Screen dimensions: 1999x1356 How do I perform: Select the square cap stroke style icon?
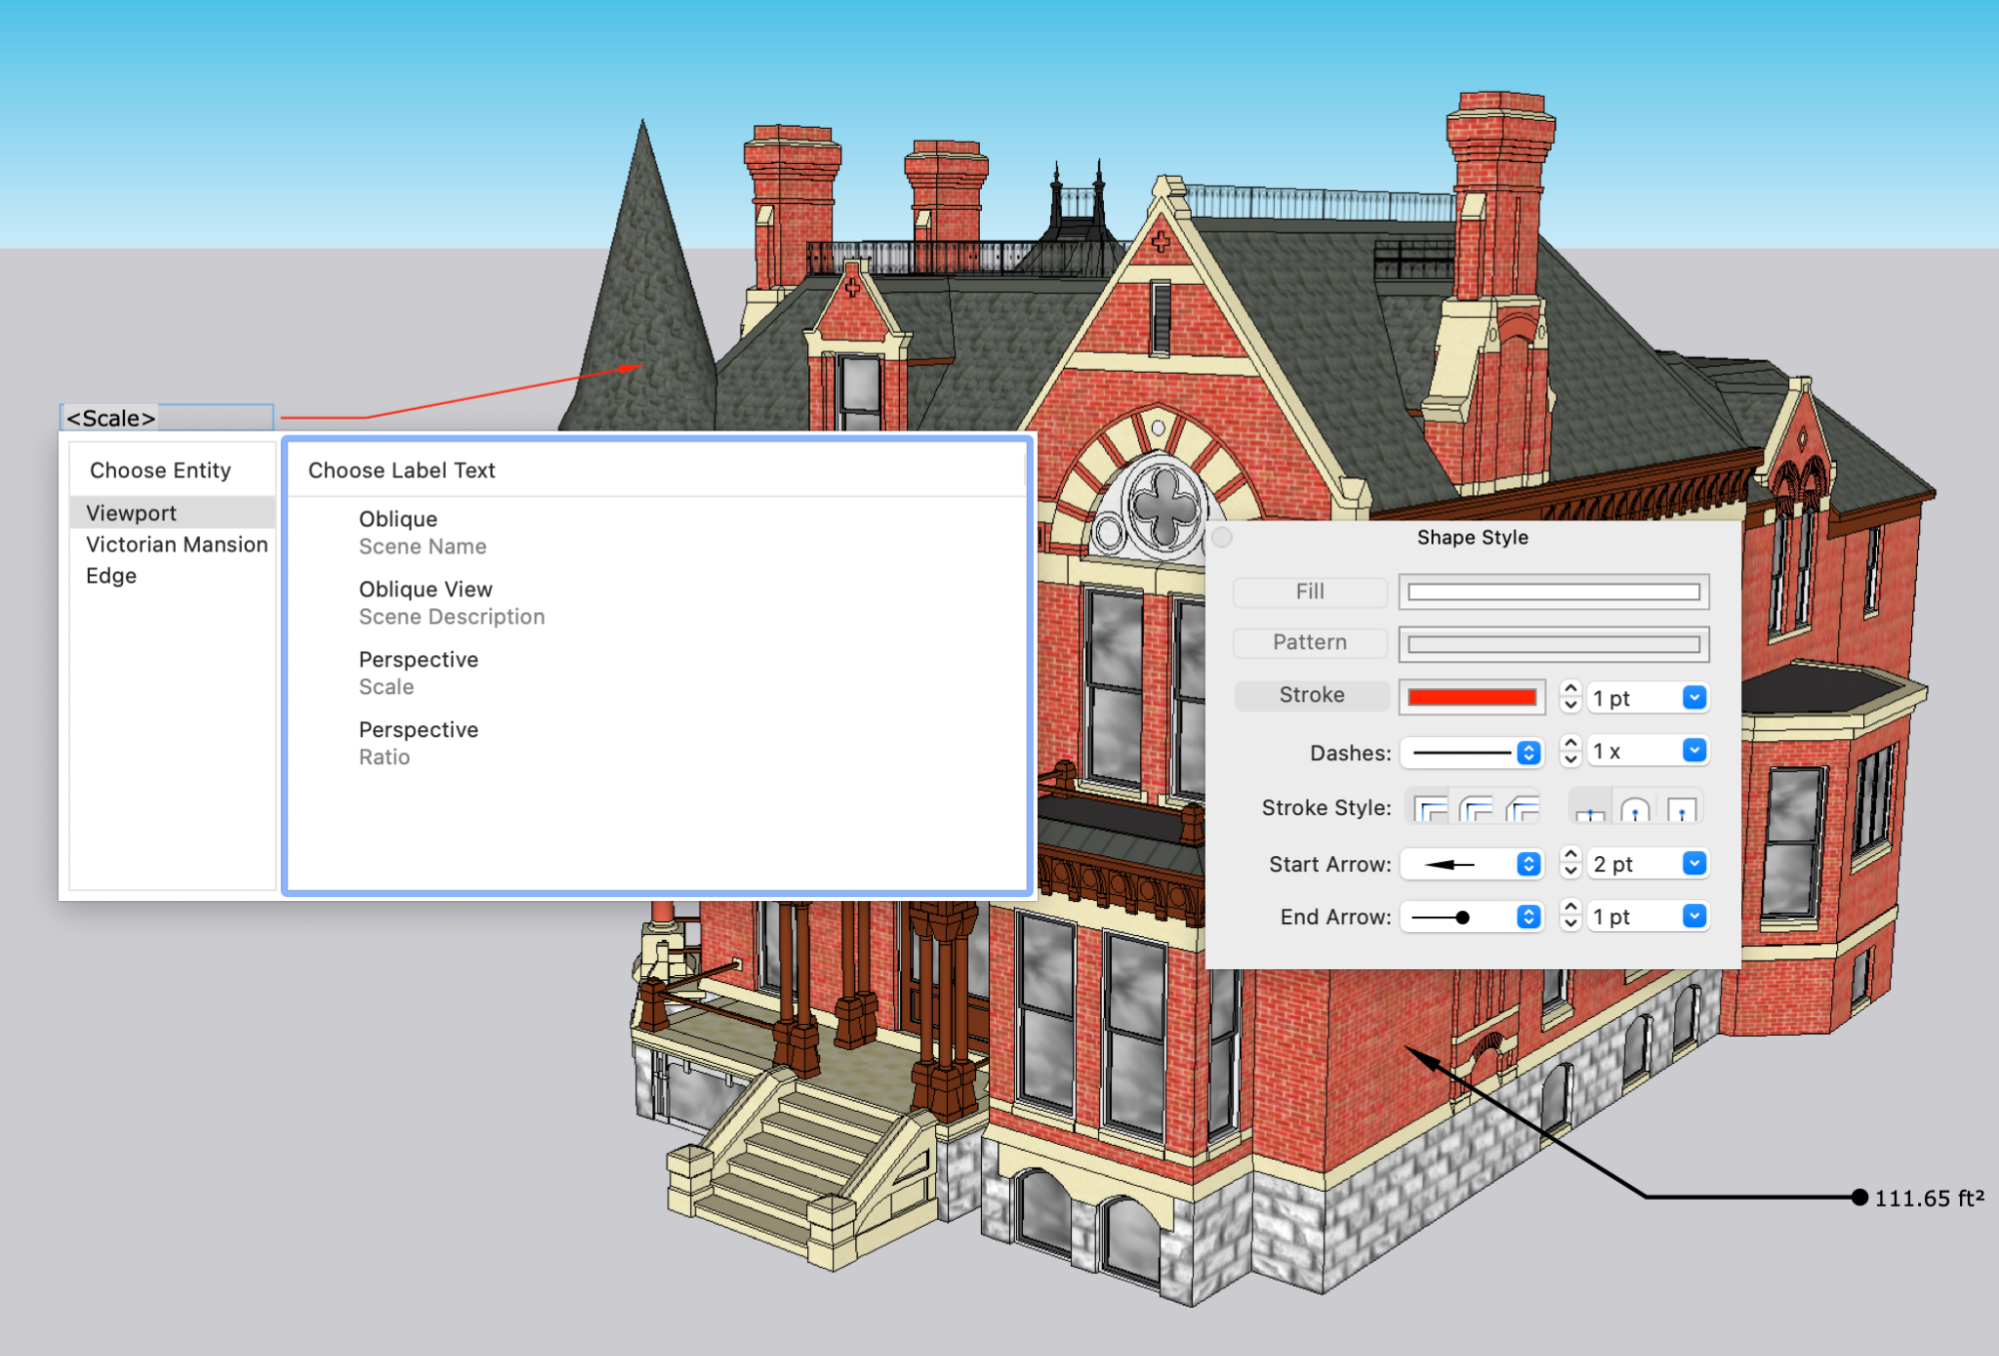(x=1682, y=810)
